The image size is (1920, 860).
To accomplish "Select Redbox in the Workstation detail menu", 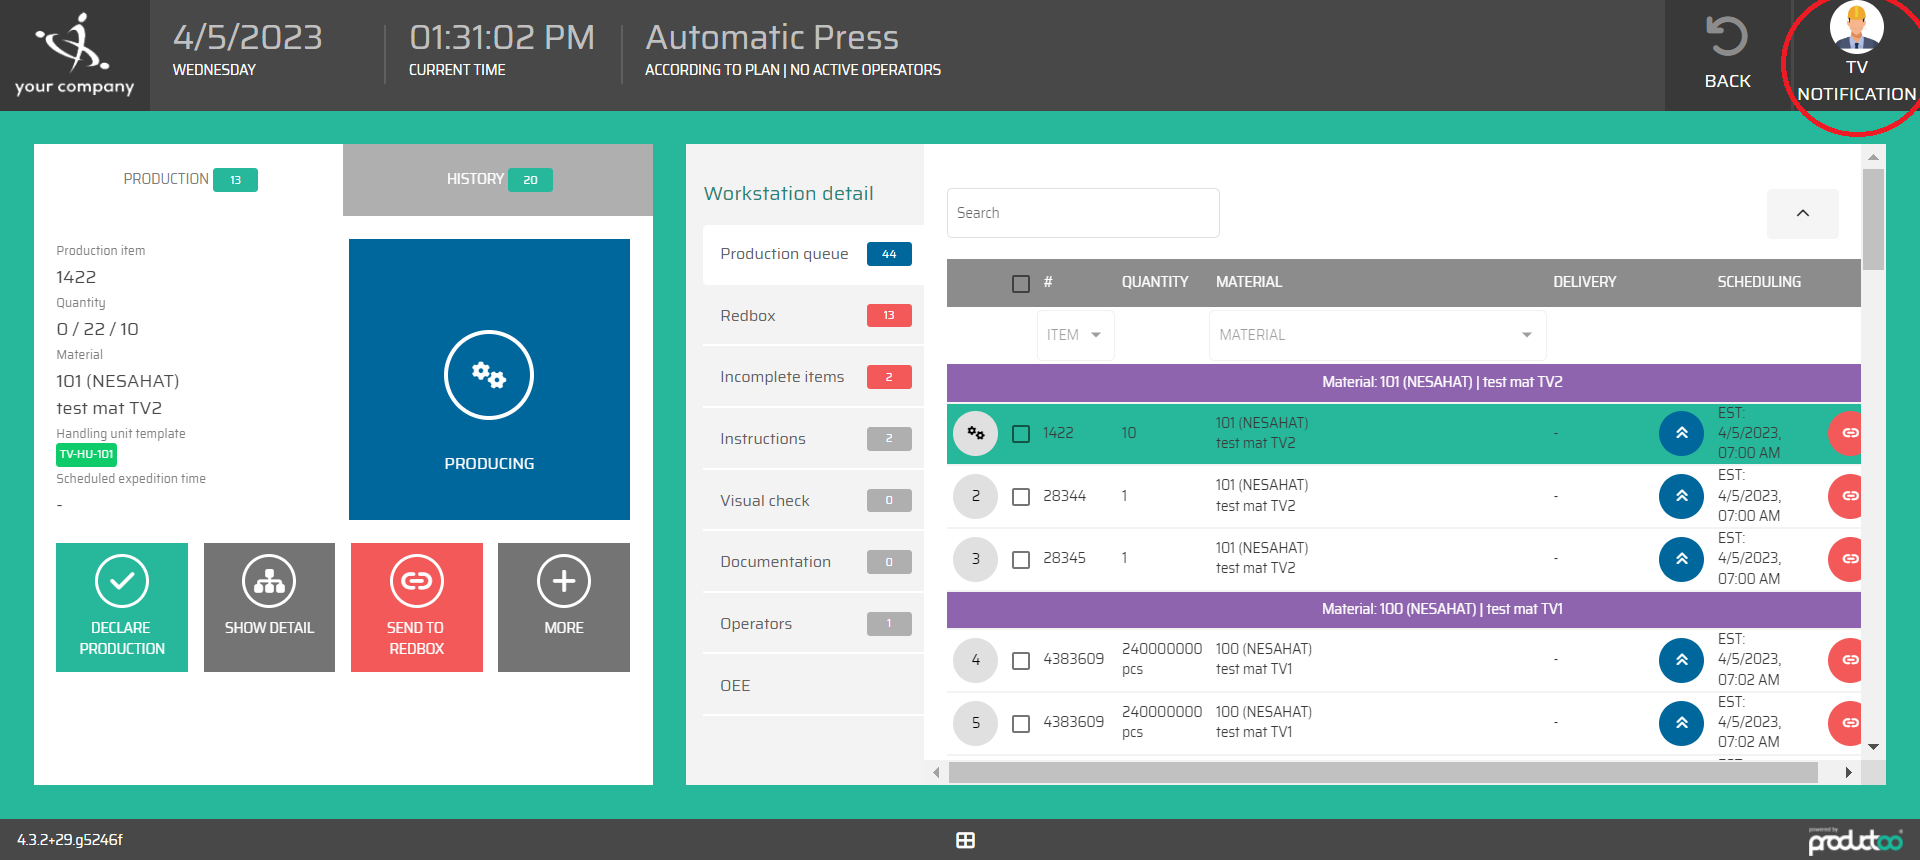I will tap(812, 316).
